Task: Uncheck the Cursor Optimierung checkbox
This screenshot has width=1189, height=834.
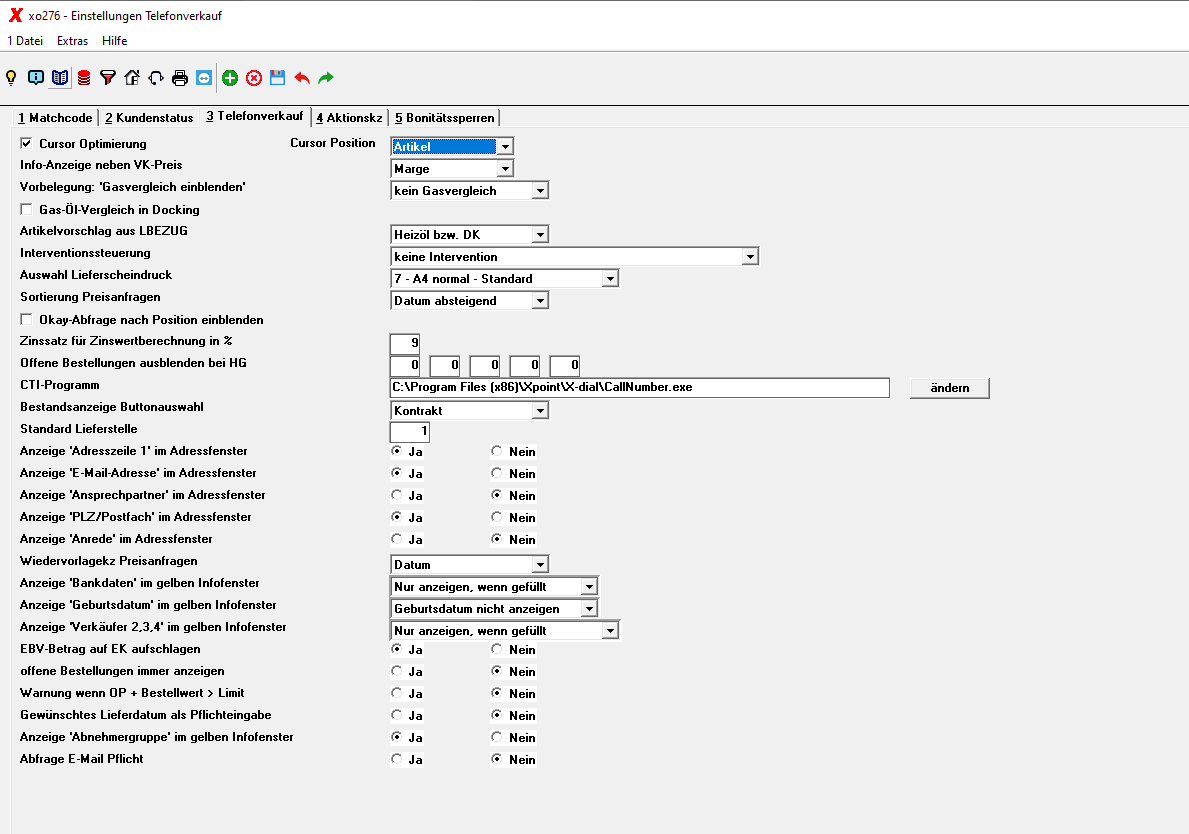Action: 27,143
